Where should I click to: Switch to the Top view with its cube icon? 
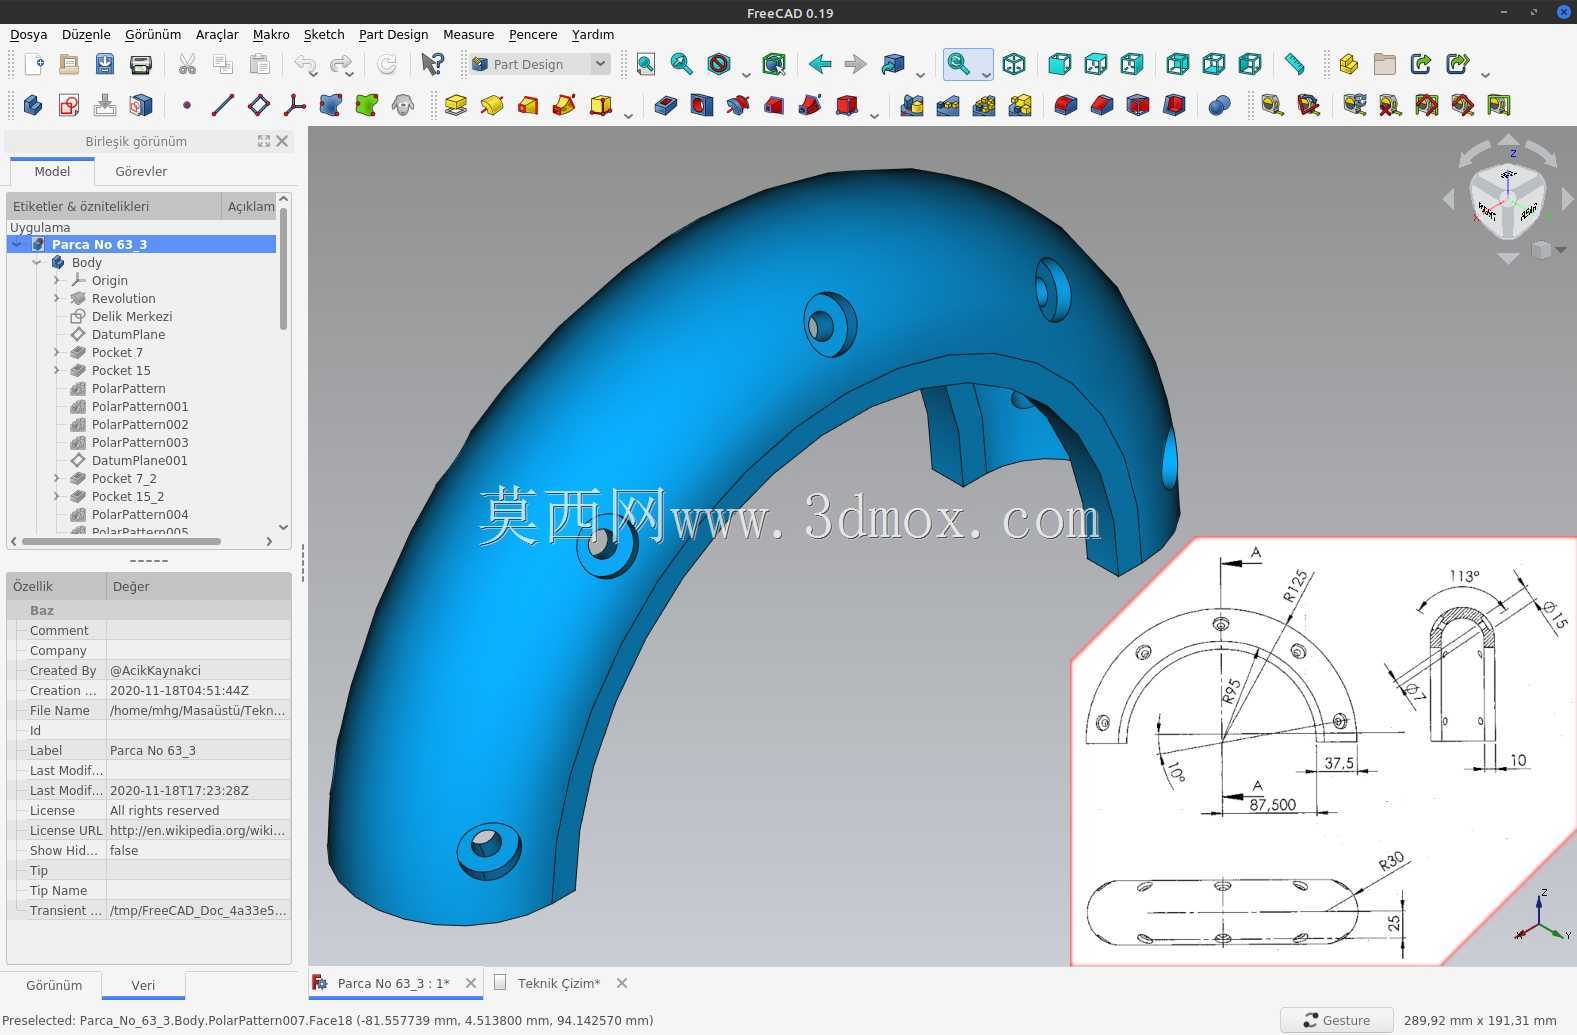click(1096, 64)
